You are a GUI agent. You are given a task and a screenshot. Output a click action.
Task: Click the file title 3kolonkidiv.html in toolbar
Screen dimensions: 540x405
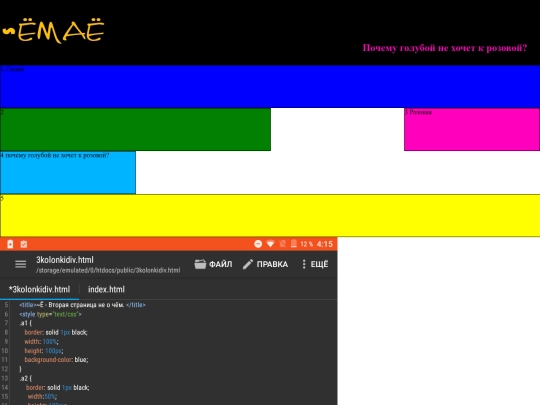(x=65, y=260)
